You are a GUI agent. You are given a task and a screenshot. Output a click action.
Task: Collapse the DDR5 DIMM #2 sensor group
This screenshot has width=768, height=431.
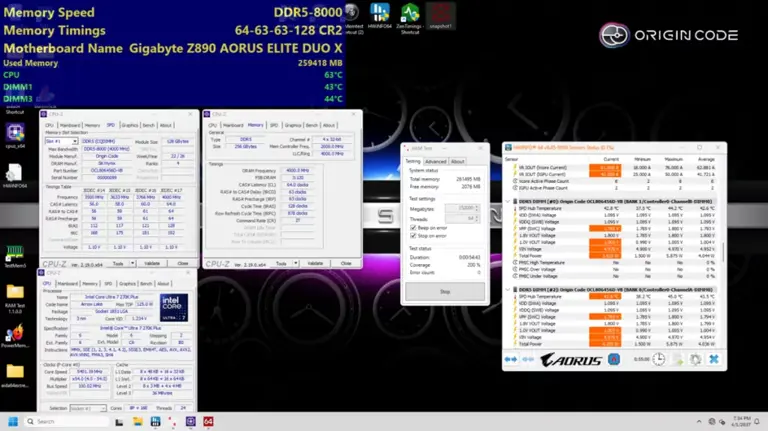point(508,289)
